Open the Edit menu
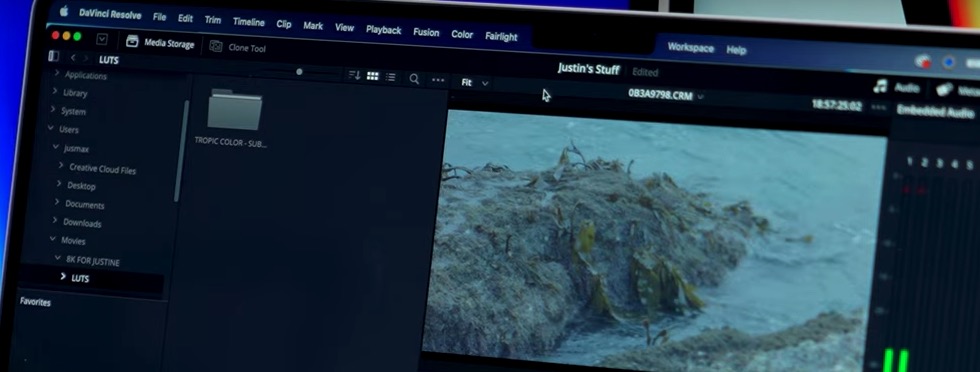Screen dimensions: 980x372 click(185, 18)
